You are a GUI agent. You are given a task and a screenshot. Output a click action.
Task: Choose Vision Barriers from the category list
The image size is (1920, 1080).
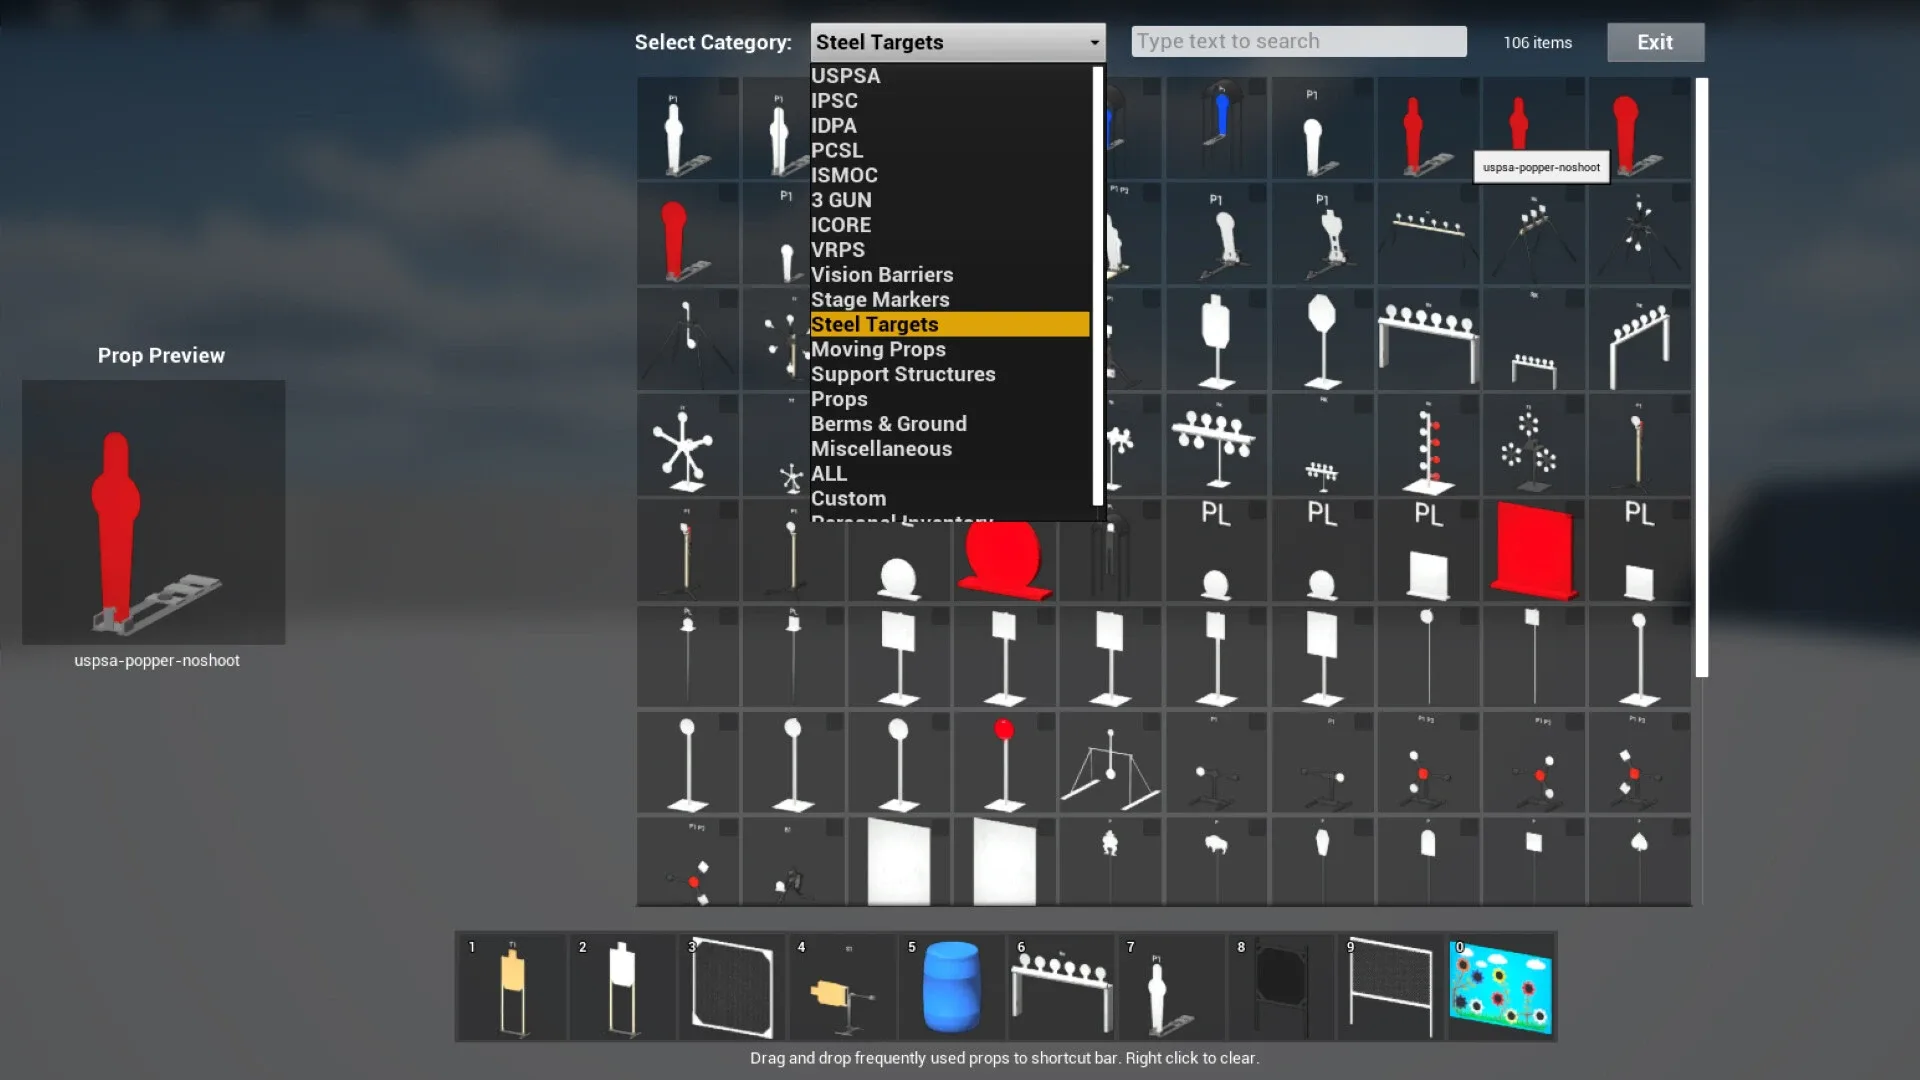coord(881,275)
